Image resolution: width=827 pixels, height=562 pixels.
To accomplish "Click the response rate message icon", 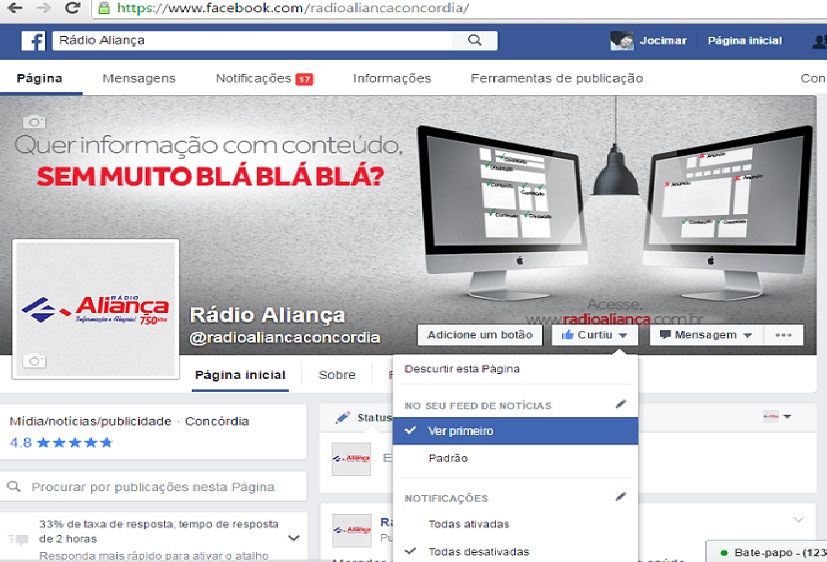I will 18,539.
